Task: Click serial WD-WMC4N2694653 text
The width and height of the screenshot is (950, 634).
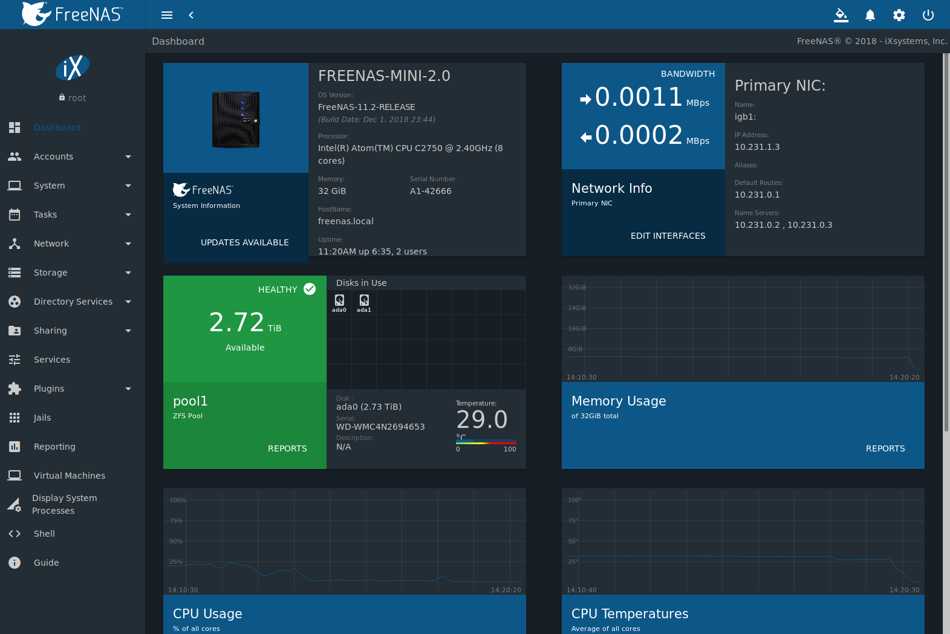Action: [x=380, y=427]
